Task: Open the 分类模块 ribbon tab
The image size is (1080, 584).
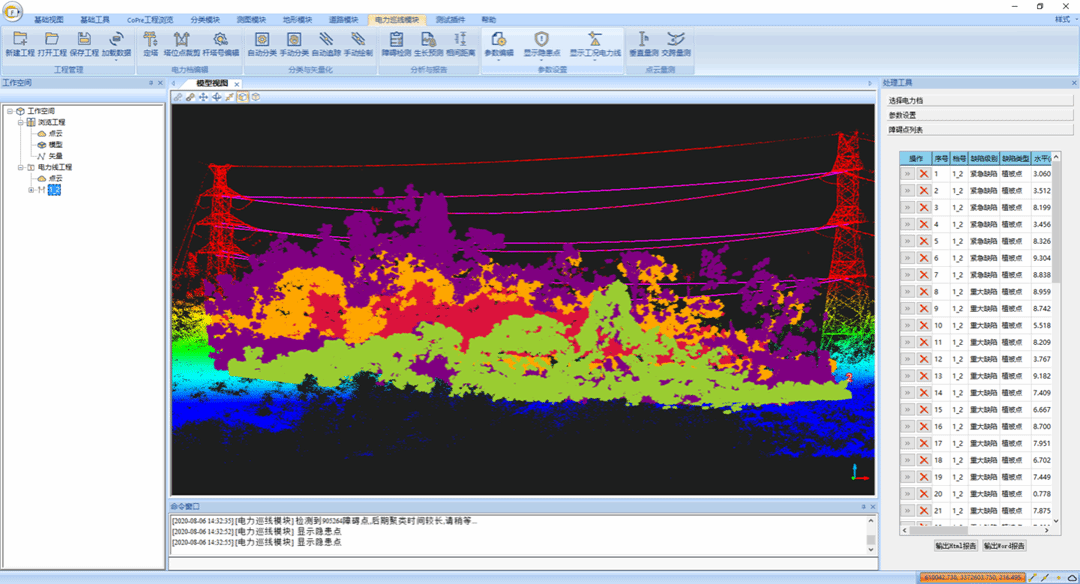Action: click(205, 20)
